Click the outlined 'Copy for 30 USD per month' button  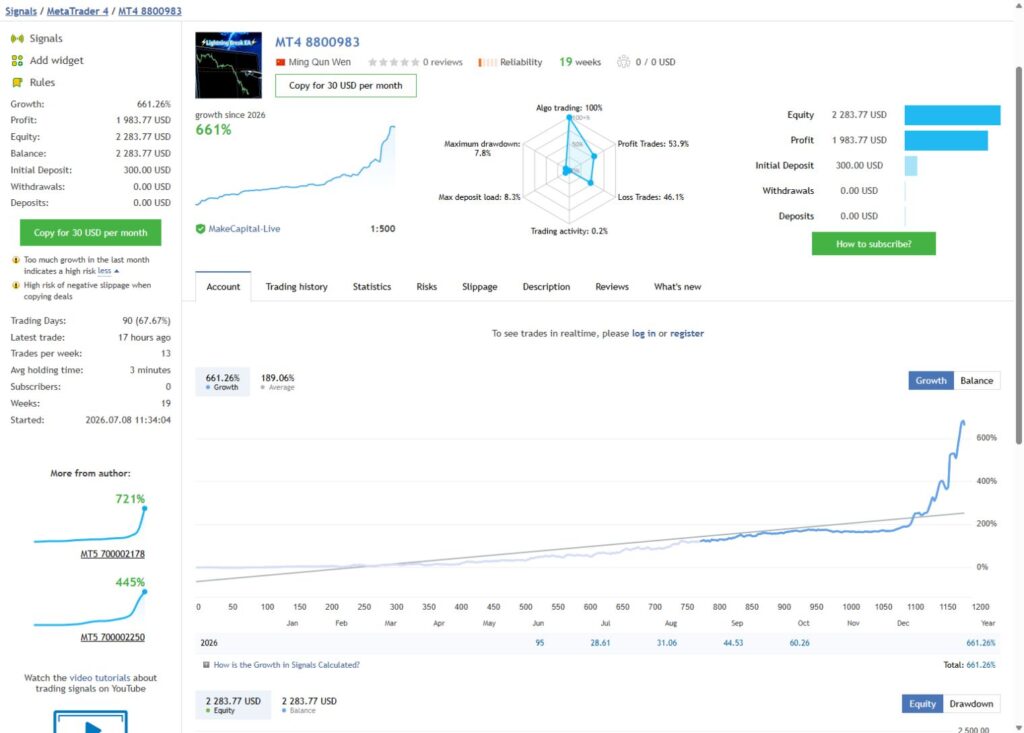345,86
